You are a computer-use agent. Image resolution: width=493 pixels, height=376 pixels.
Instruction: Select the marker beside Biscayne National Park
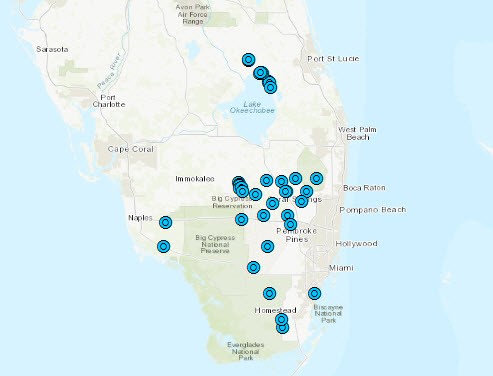click(x=314, y=293)
